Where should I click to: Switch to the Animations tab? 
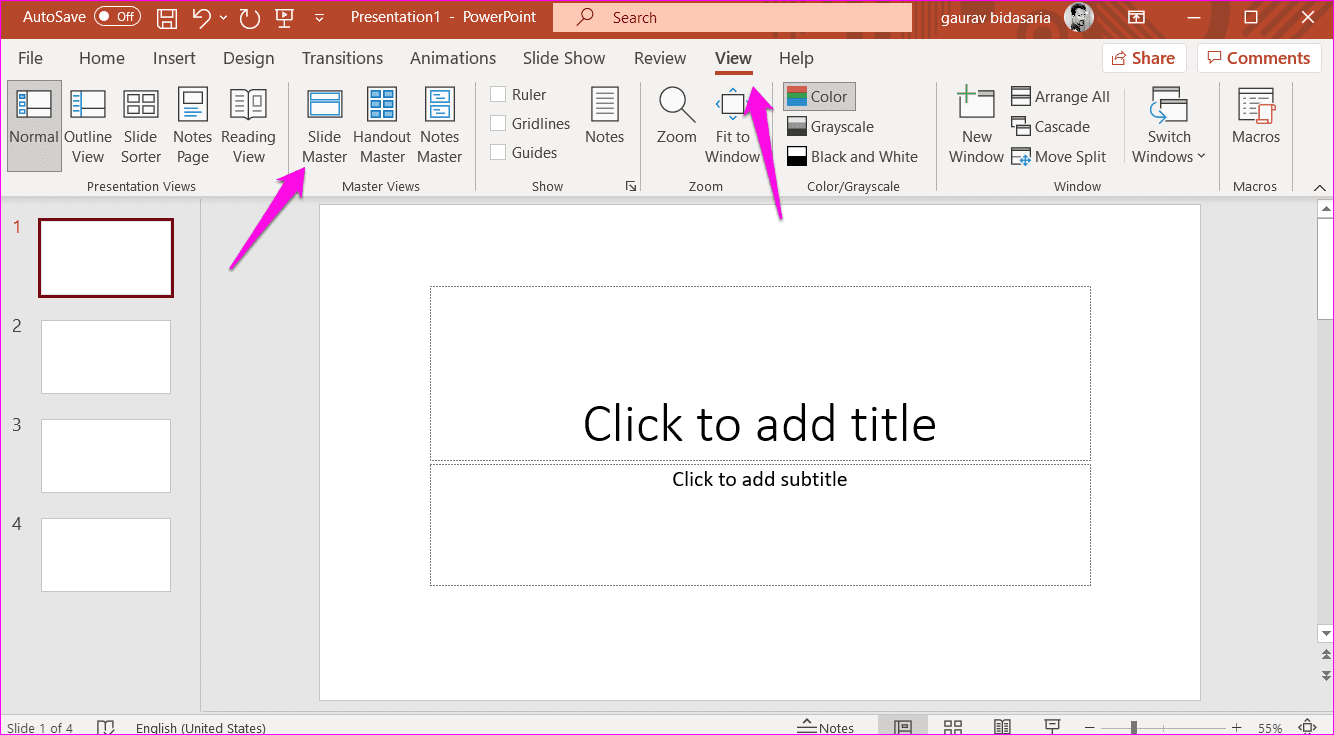click(x=453, y=58)
